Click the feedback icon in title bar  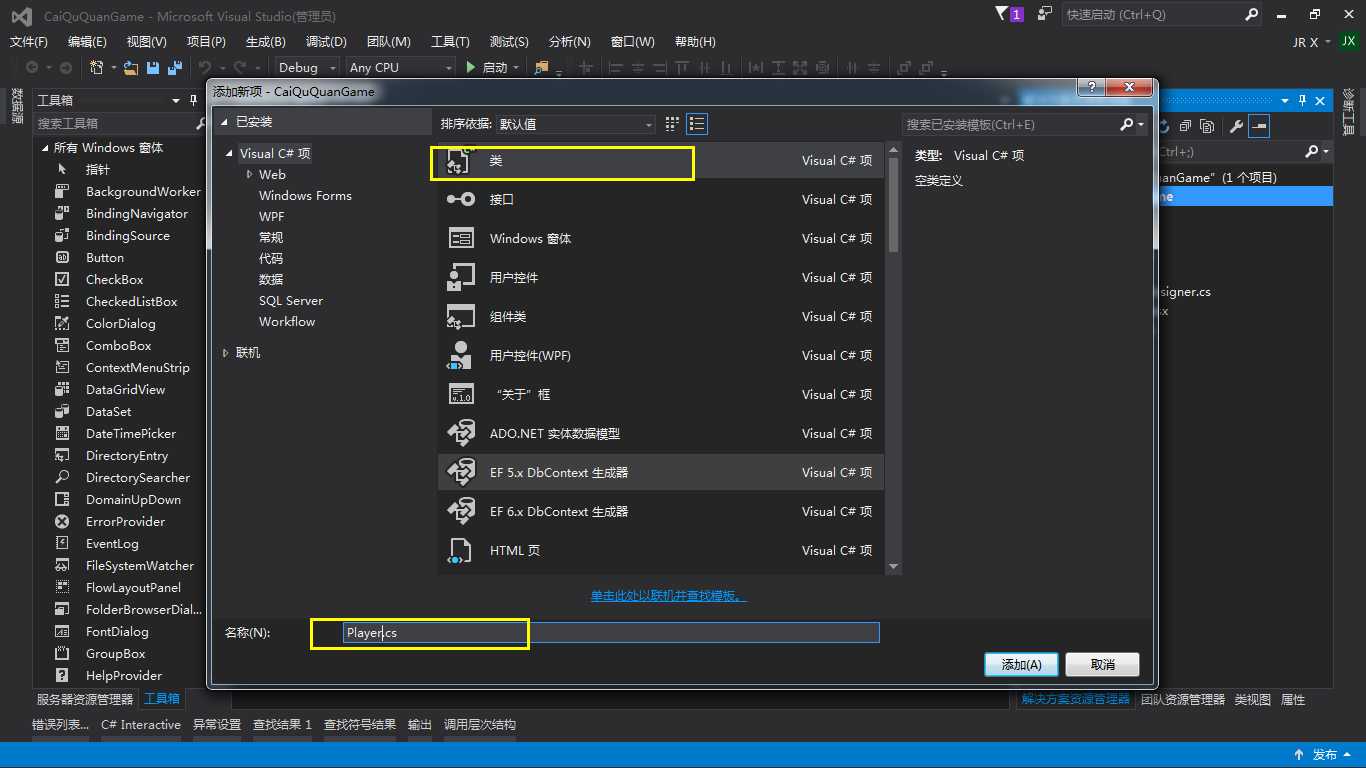[x=1045, y=14]
